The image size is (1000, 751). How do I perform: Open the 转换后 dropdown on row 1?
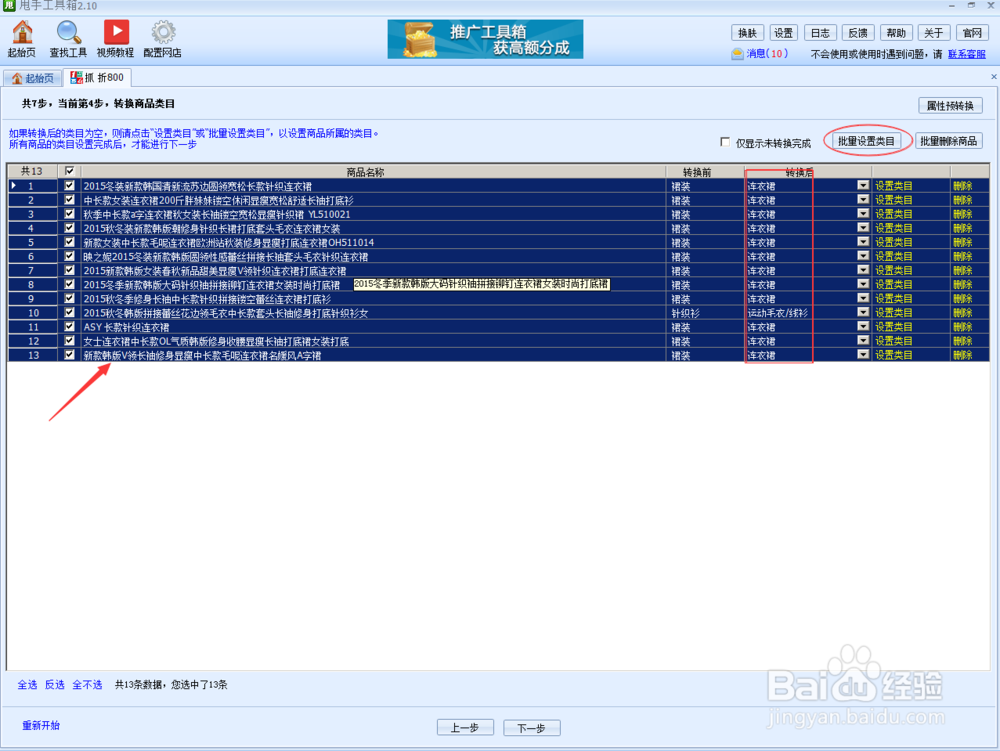862,186
